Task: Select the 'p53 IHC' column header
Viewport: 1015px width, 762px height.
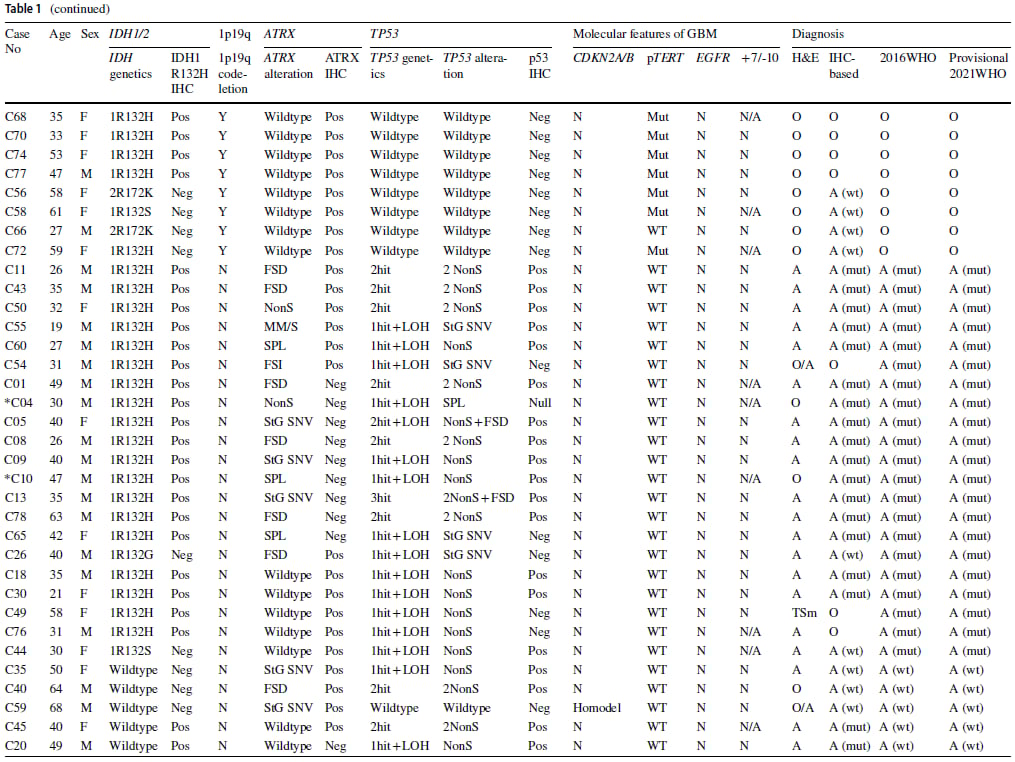Action: click(x=539, y=66)
